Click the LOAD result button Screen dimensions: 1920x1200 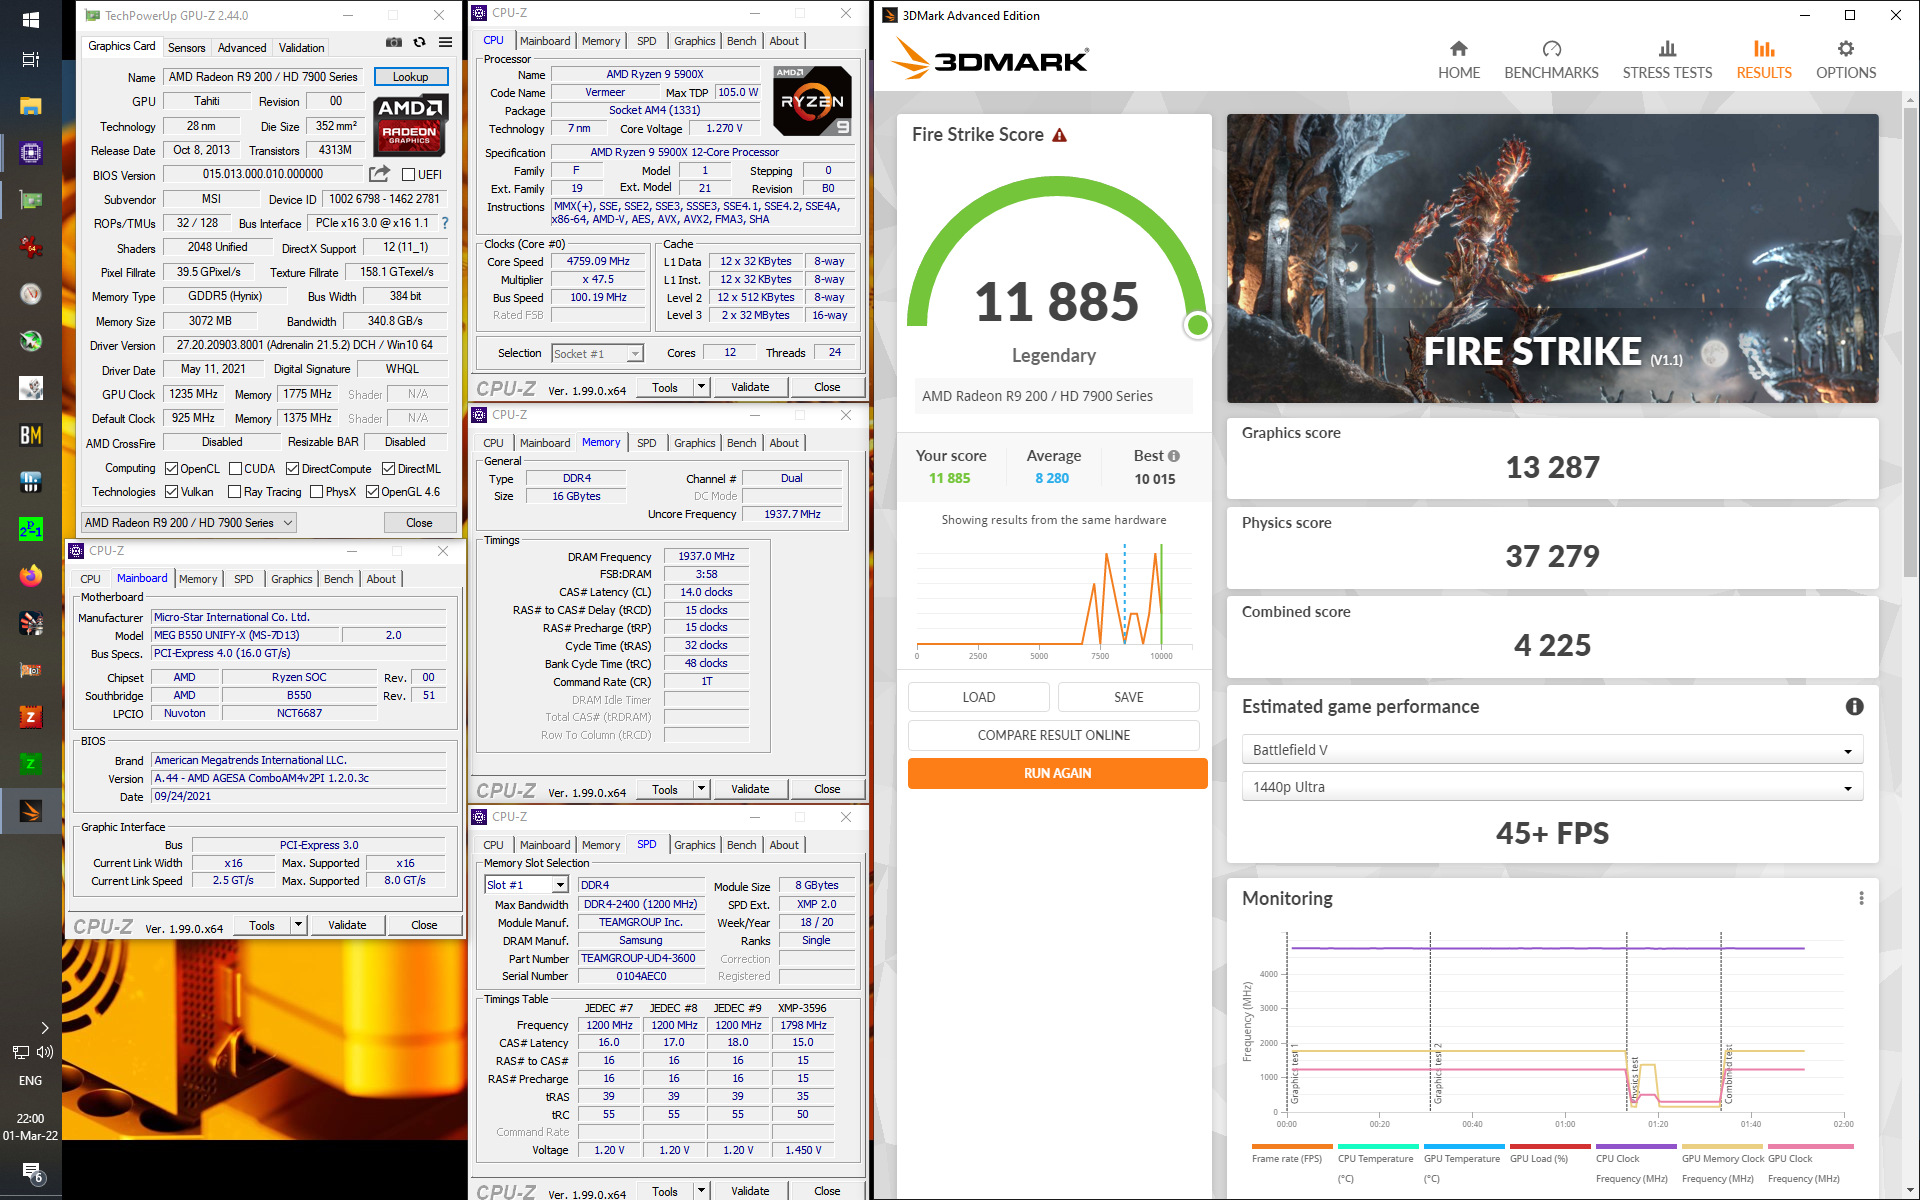[x=979, y=697]
